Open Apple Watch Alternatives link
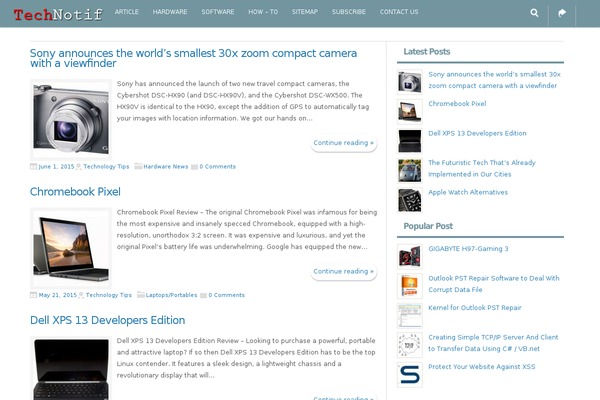 (468, 192)
